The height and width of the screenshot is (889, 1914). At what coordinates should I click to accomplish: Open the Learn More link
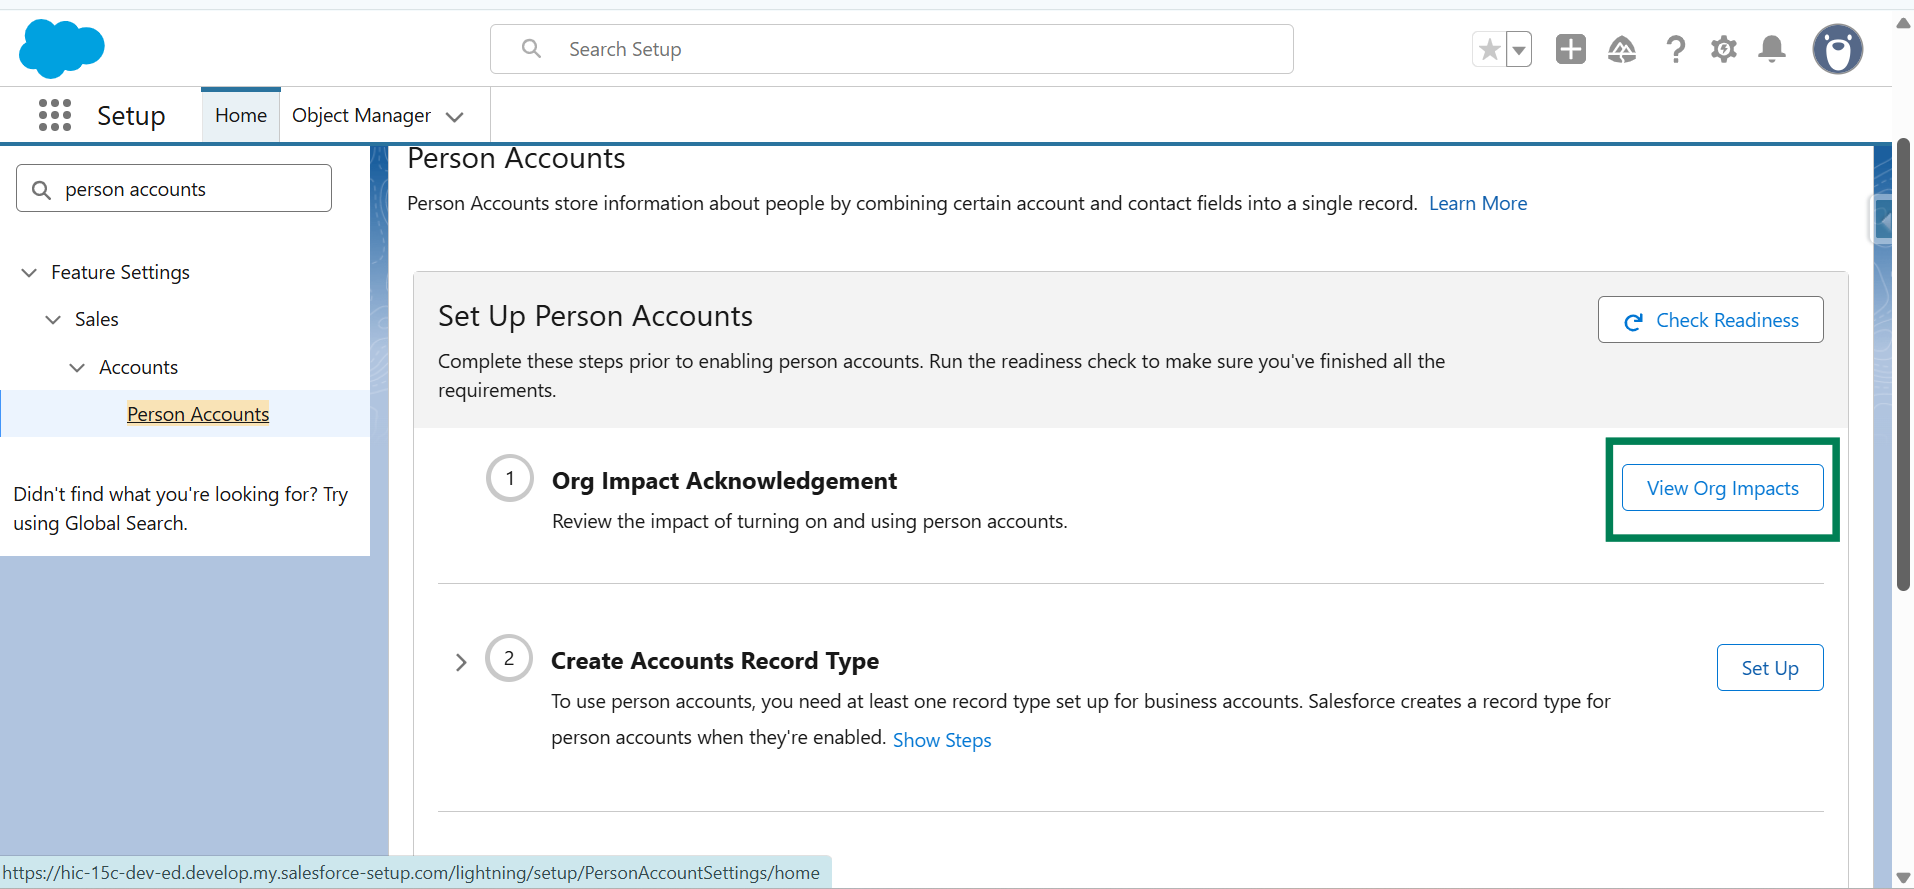click(1477, 203)
